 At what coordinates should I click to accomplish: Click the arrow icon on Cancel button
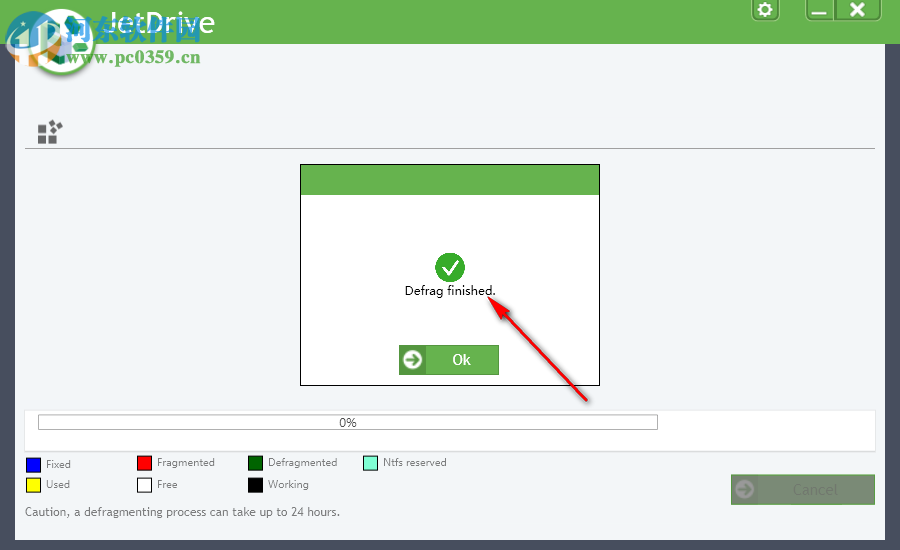[x=745, y=490]
